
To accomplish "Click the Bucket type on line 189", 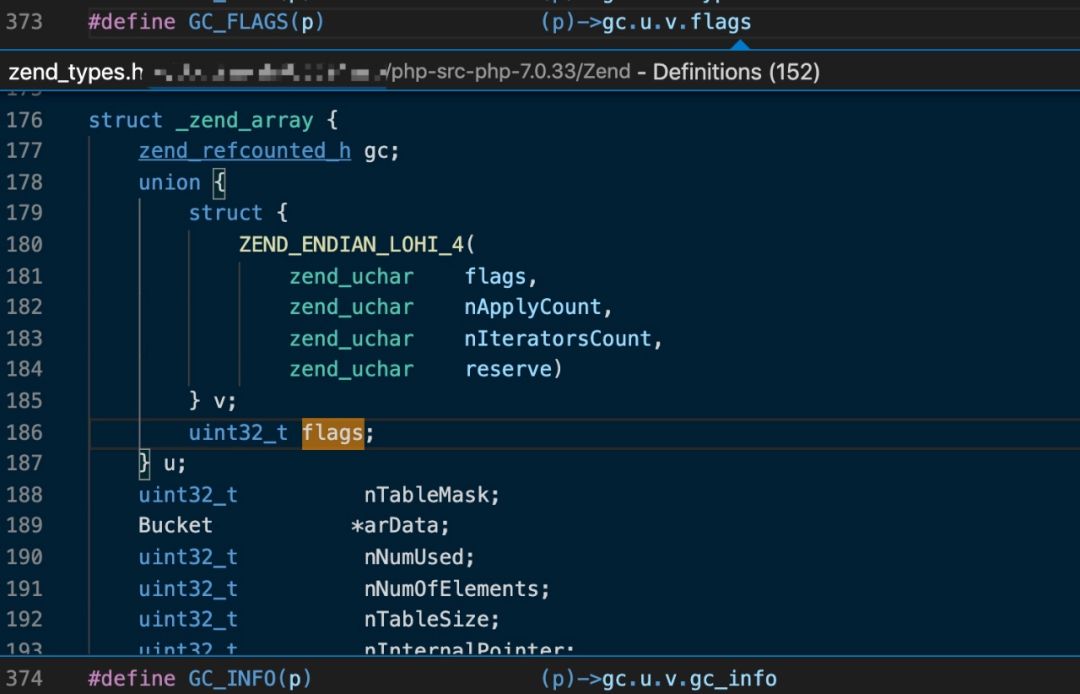I will click(176, 525).
